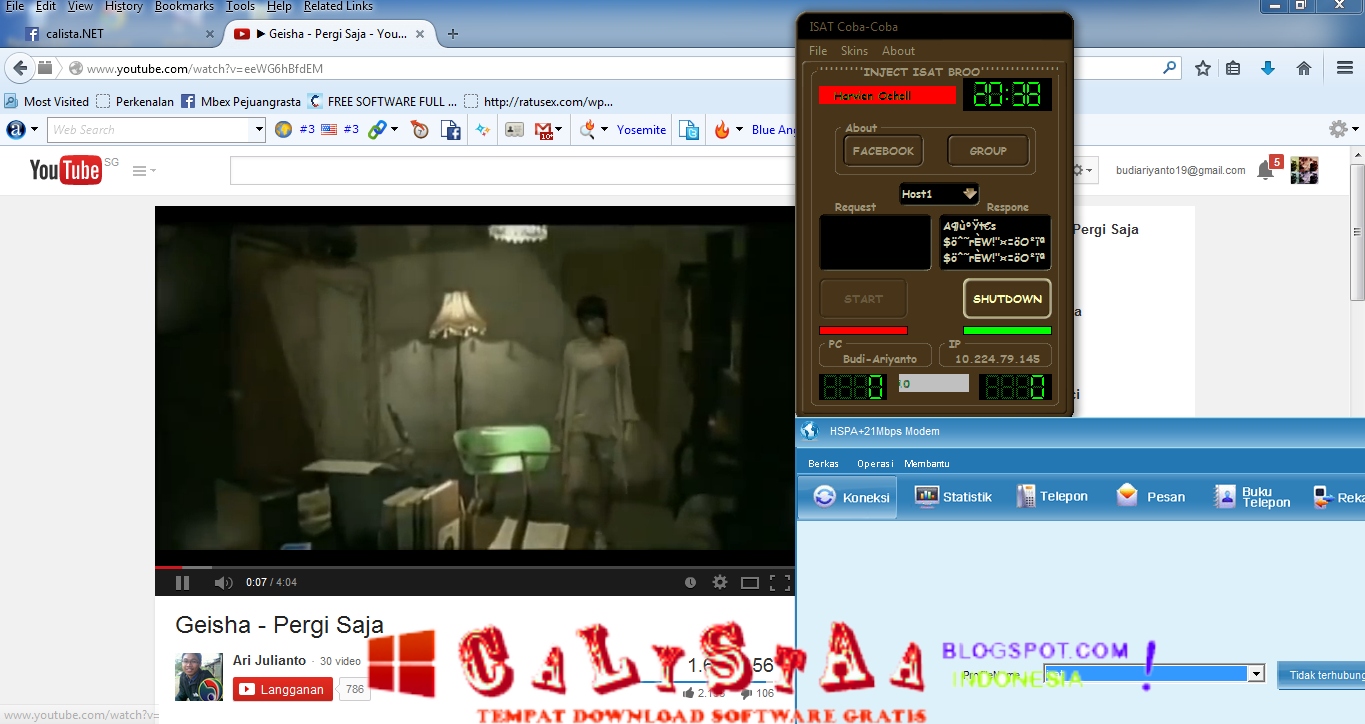
Task: Mute the video with the speaker icon
Action: point(223,582)
